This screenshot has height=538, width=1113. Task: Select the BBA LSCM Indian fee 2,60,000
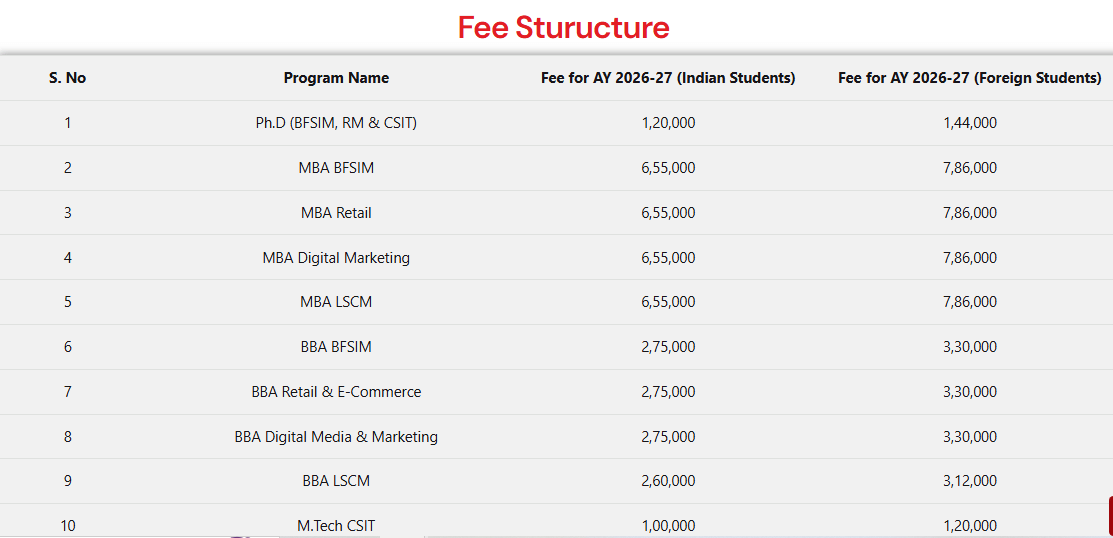668,481
